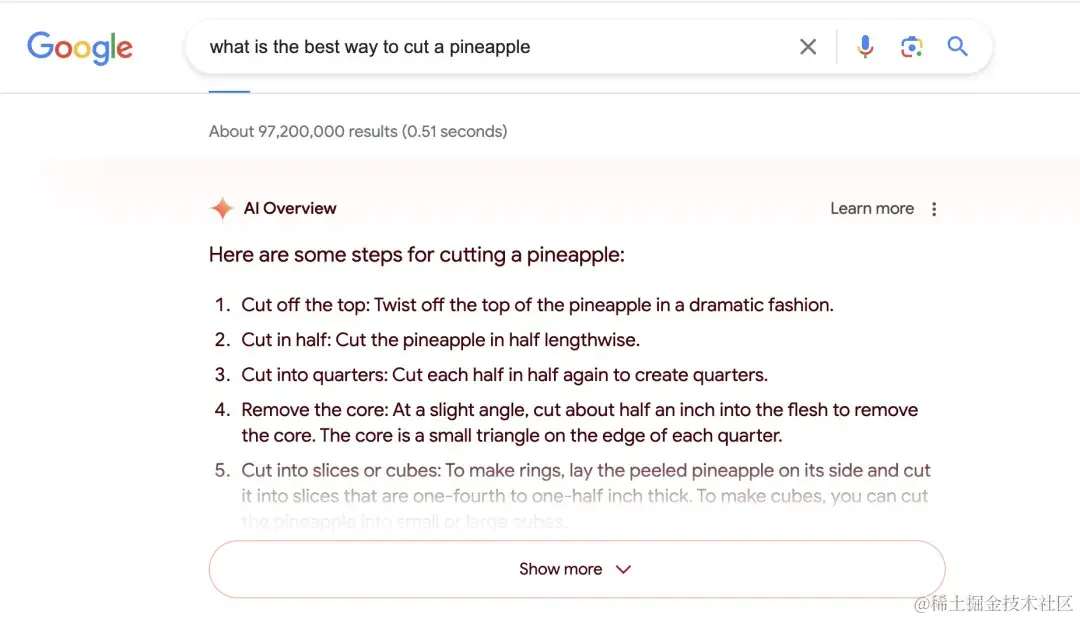Click the AI Overview sparkle icon
The image size is (1080, 620).
coord(221,209)
